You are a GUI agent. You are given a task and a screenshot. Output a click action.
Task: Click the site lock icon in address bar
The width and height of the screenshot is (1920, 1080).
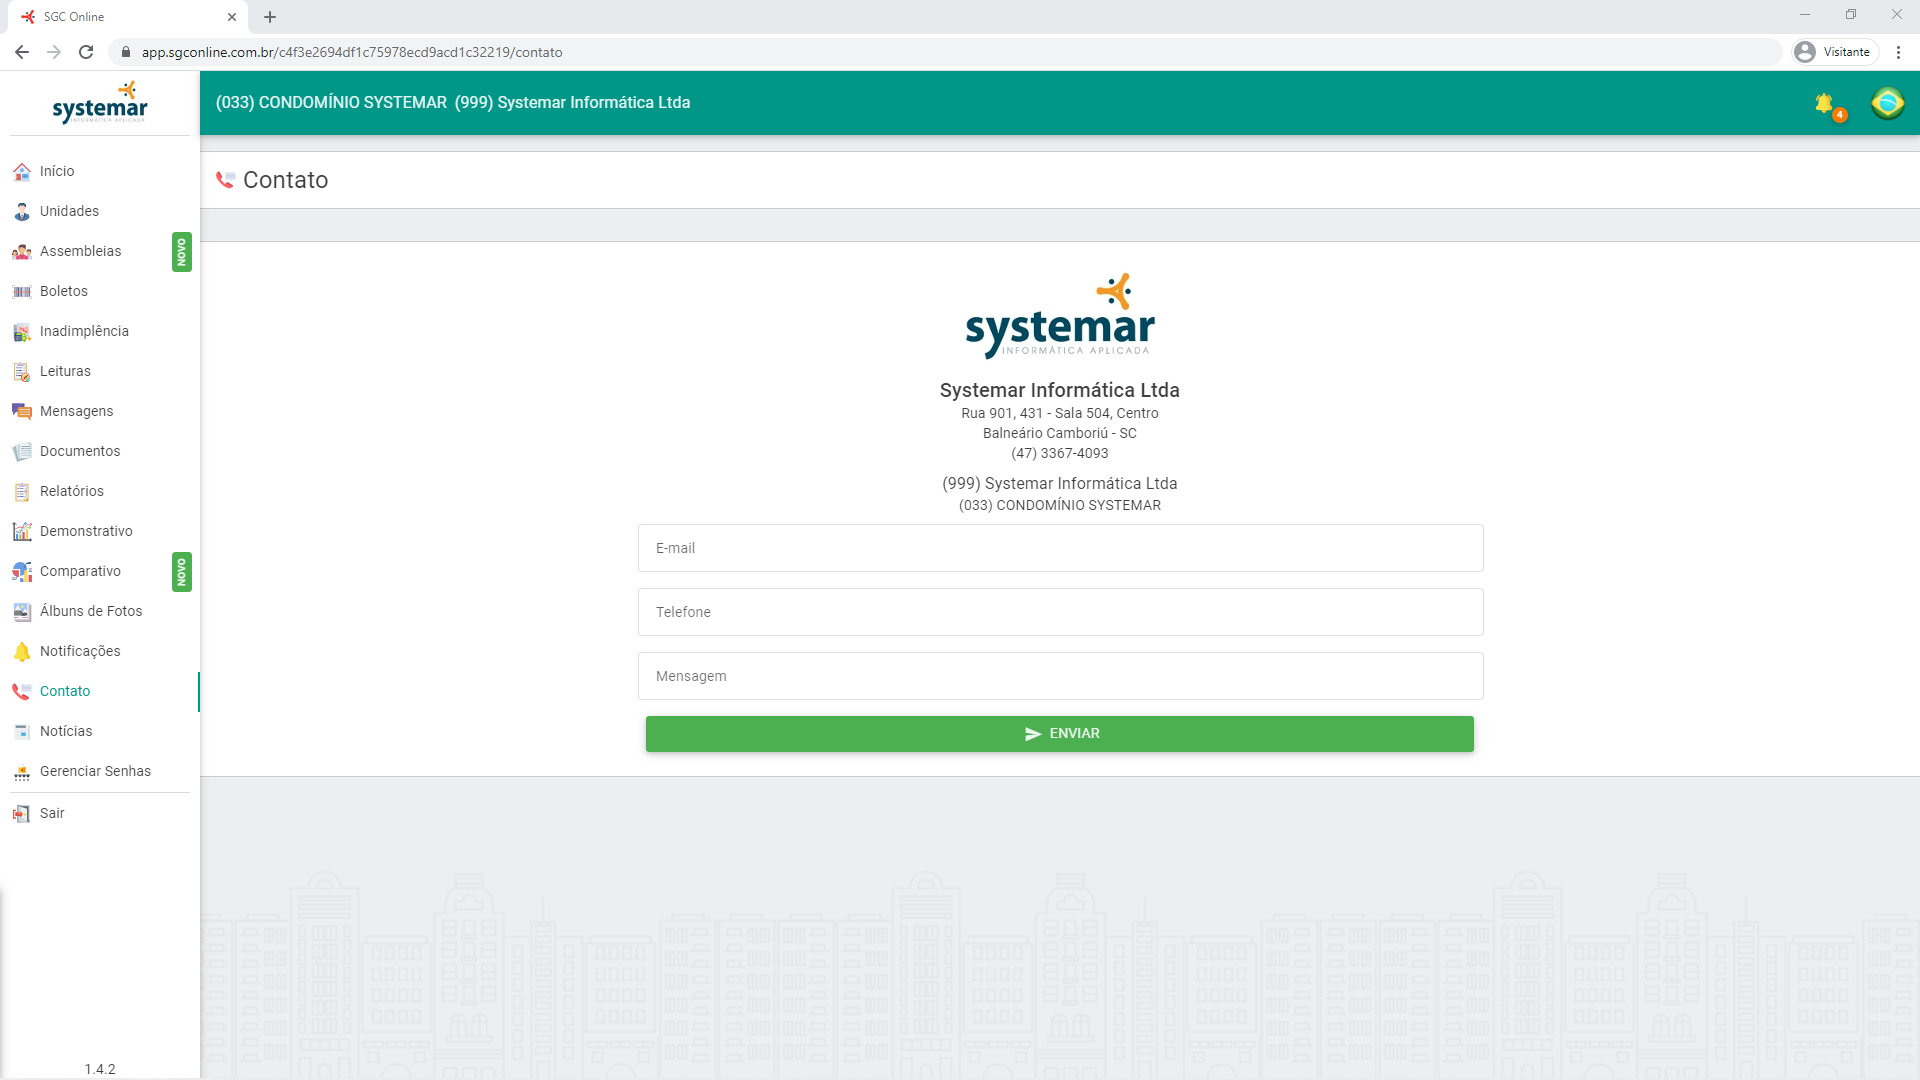[126, 52]
